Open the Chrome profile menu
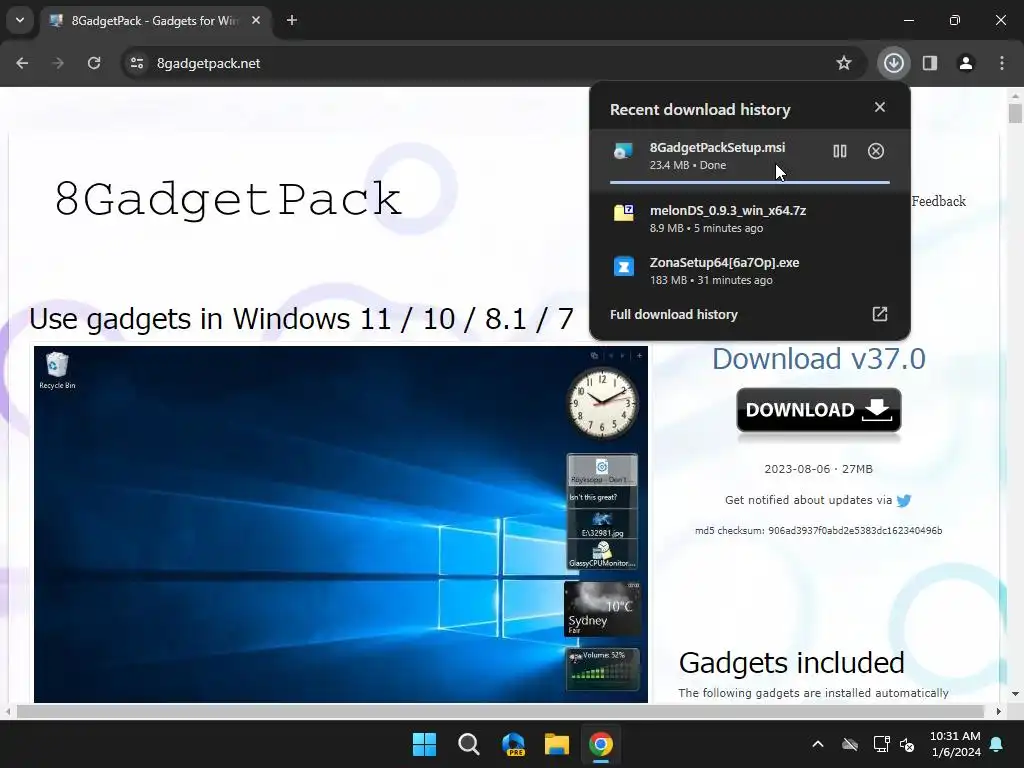Screen dimensions: 1024x768 coord(966,63)
